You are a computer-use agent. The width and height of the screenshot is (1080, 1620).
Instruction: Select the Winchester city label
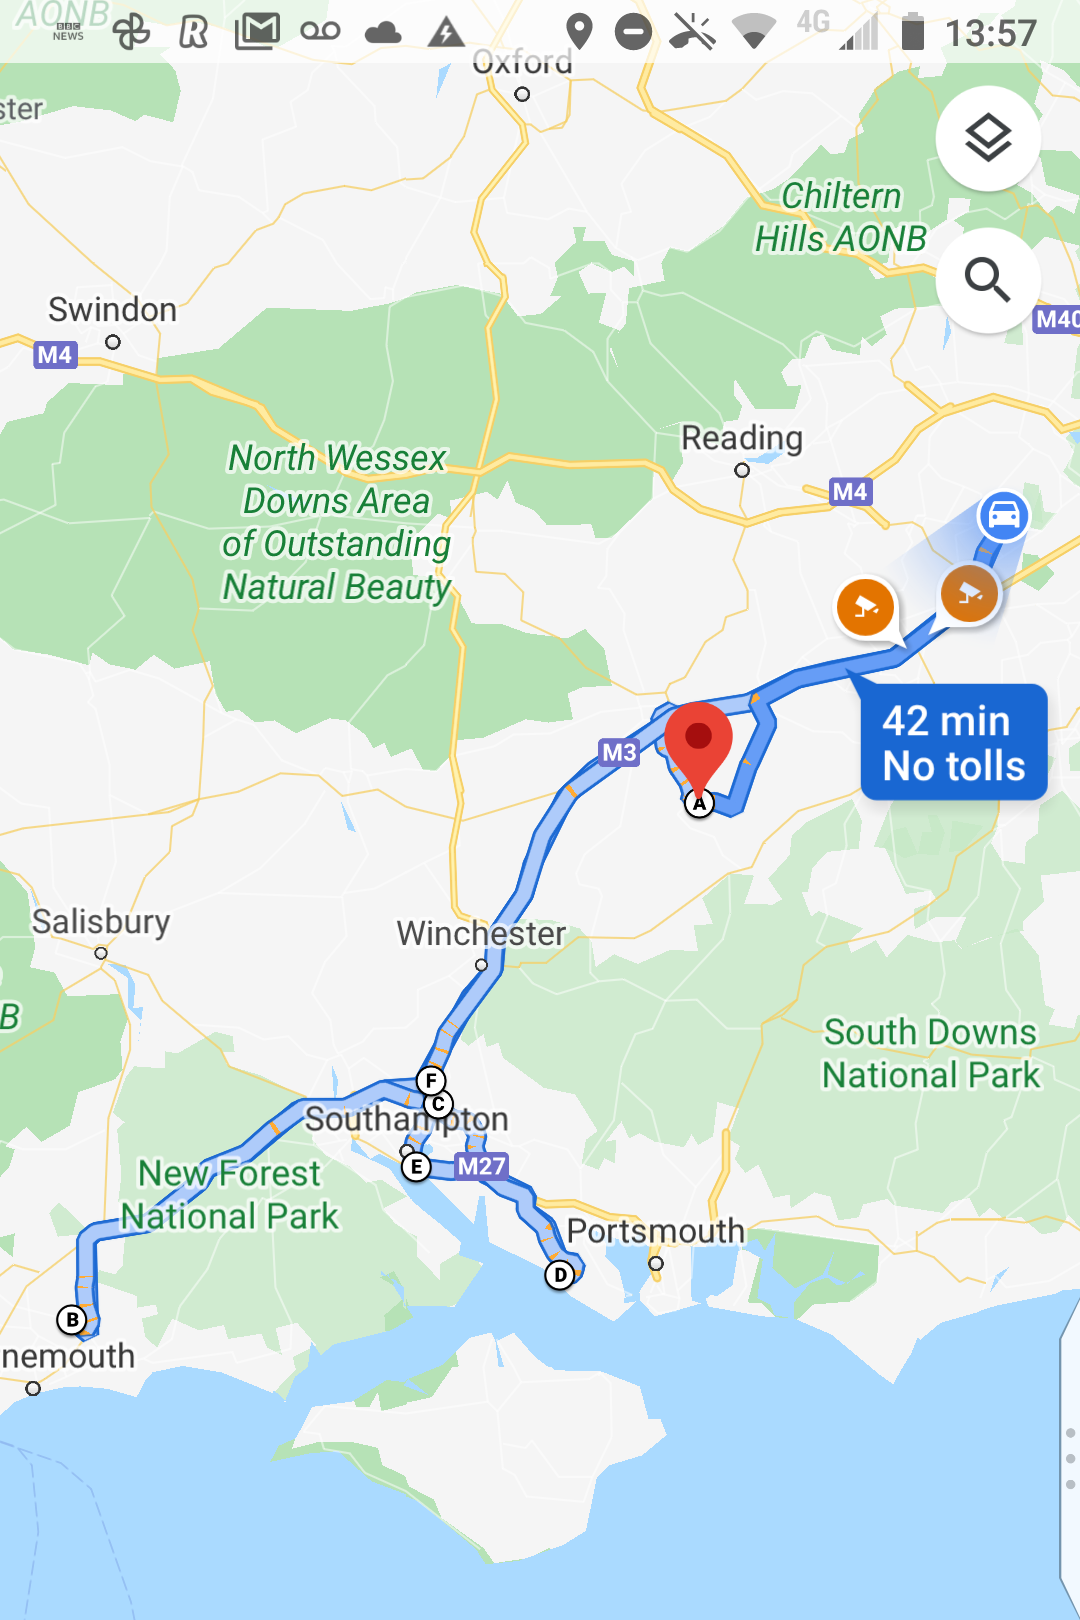pos(482,933)
